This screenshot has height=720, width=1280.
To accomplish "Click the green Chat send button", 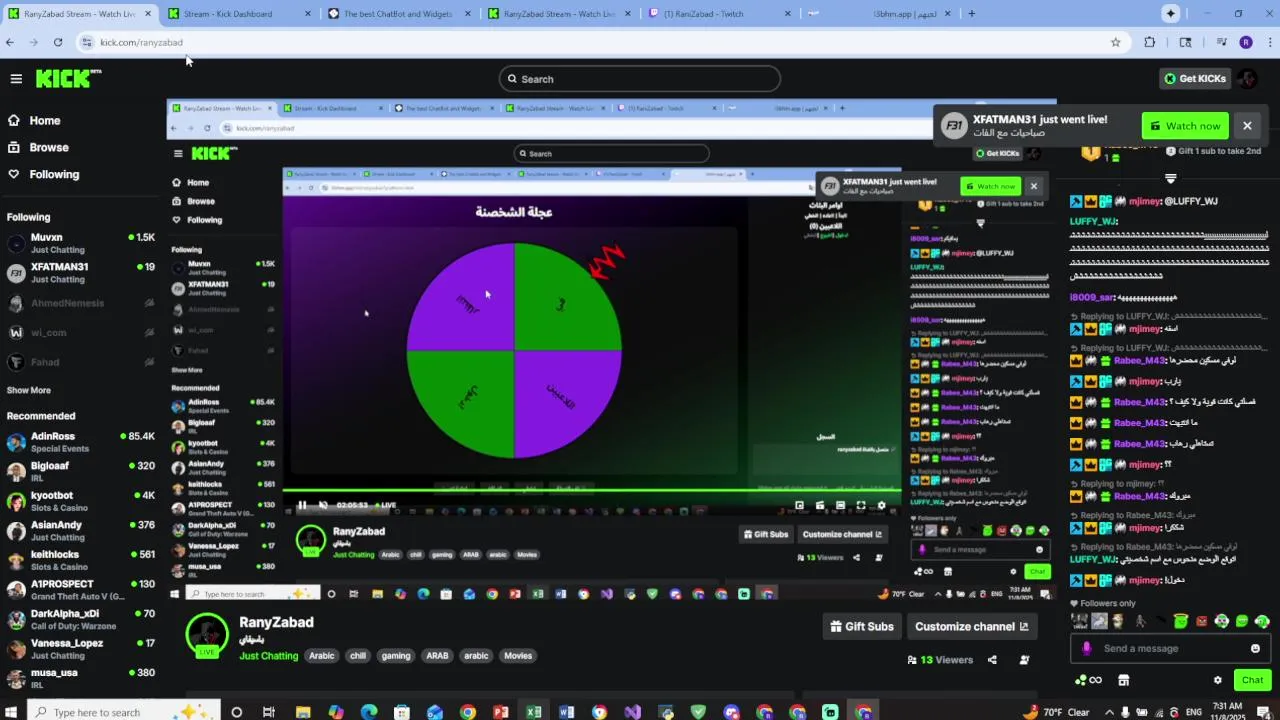I will [1253, 680].
